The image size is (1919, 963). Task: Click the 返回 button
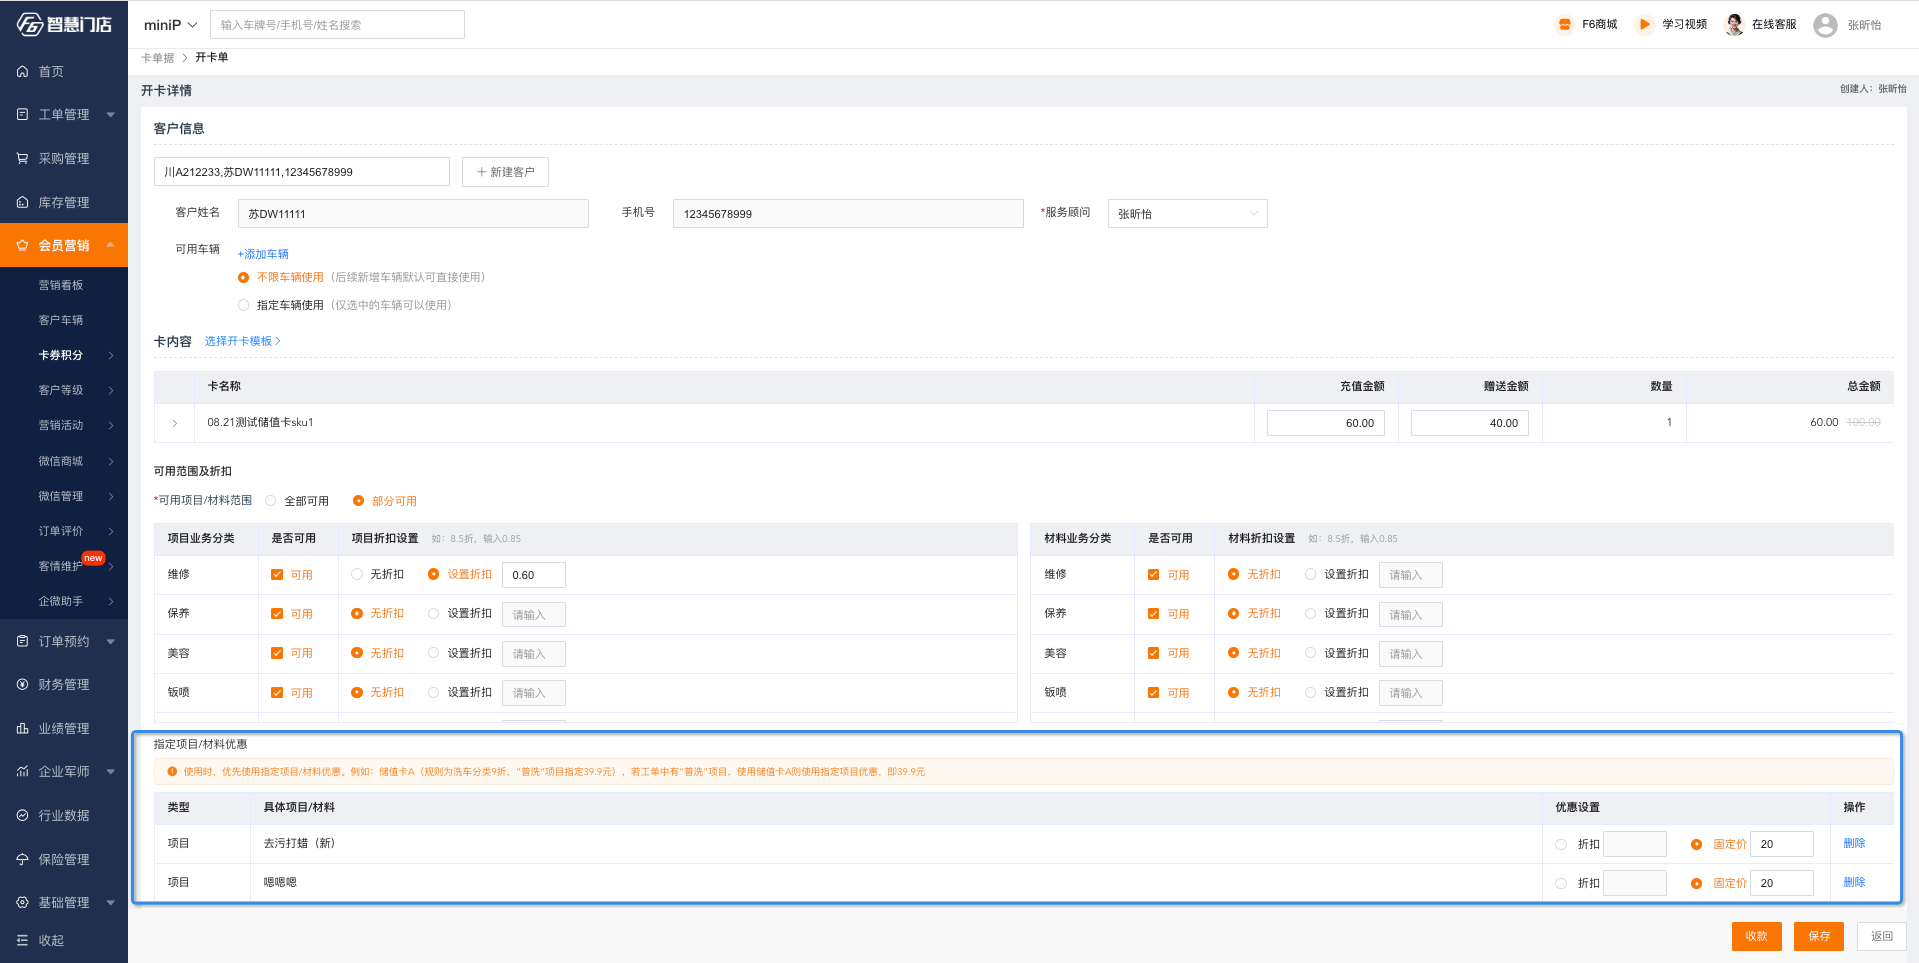click(x=1881, y=936)
